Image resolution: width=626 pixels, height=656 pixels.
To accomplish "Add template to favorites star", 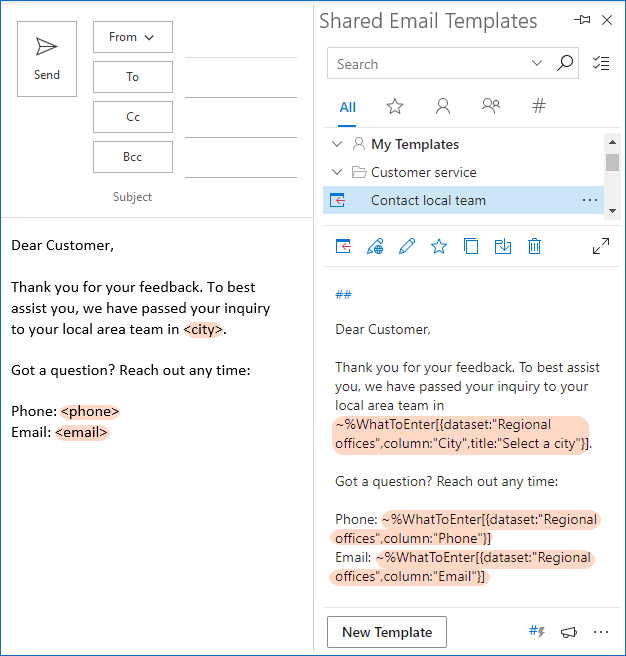I will [x=439, y=246].
